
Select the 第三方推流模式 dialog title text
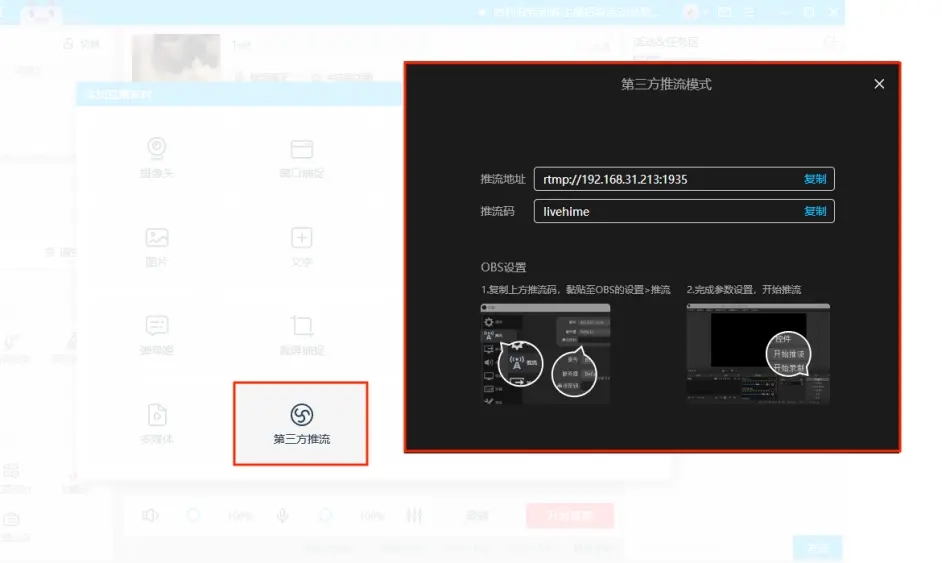666,84
